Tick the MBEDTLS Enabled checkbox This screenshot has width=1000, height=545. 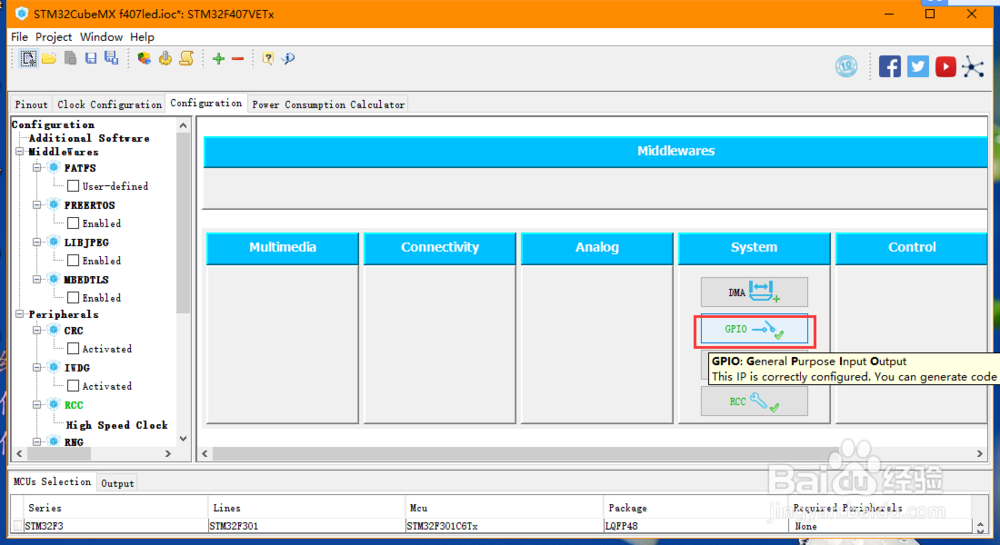click(x=73, y=298)
